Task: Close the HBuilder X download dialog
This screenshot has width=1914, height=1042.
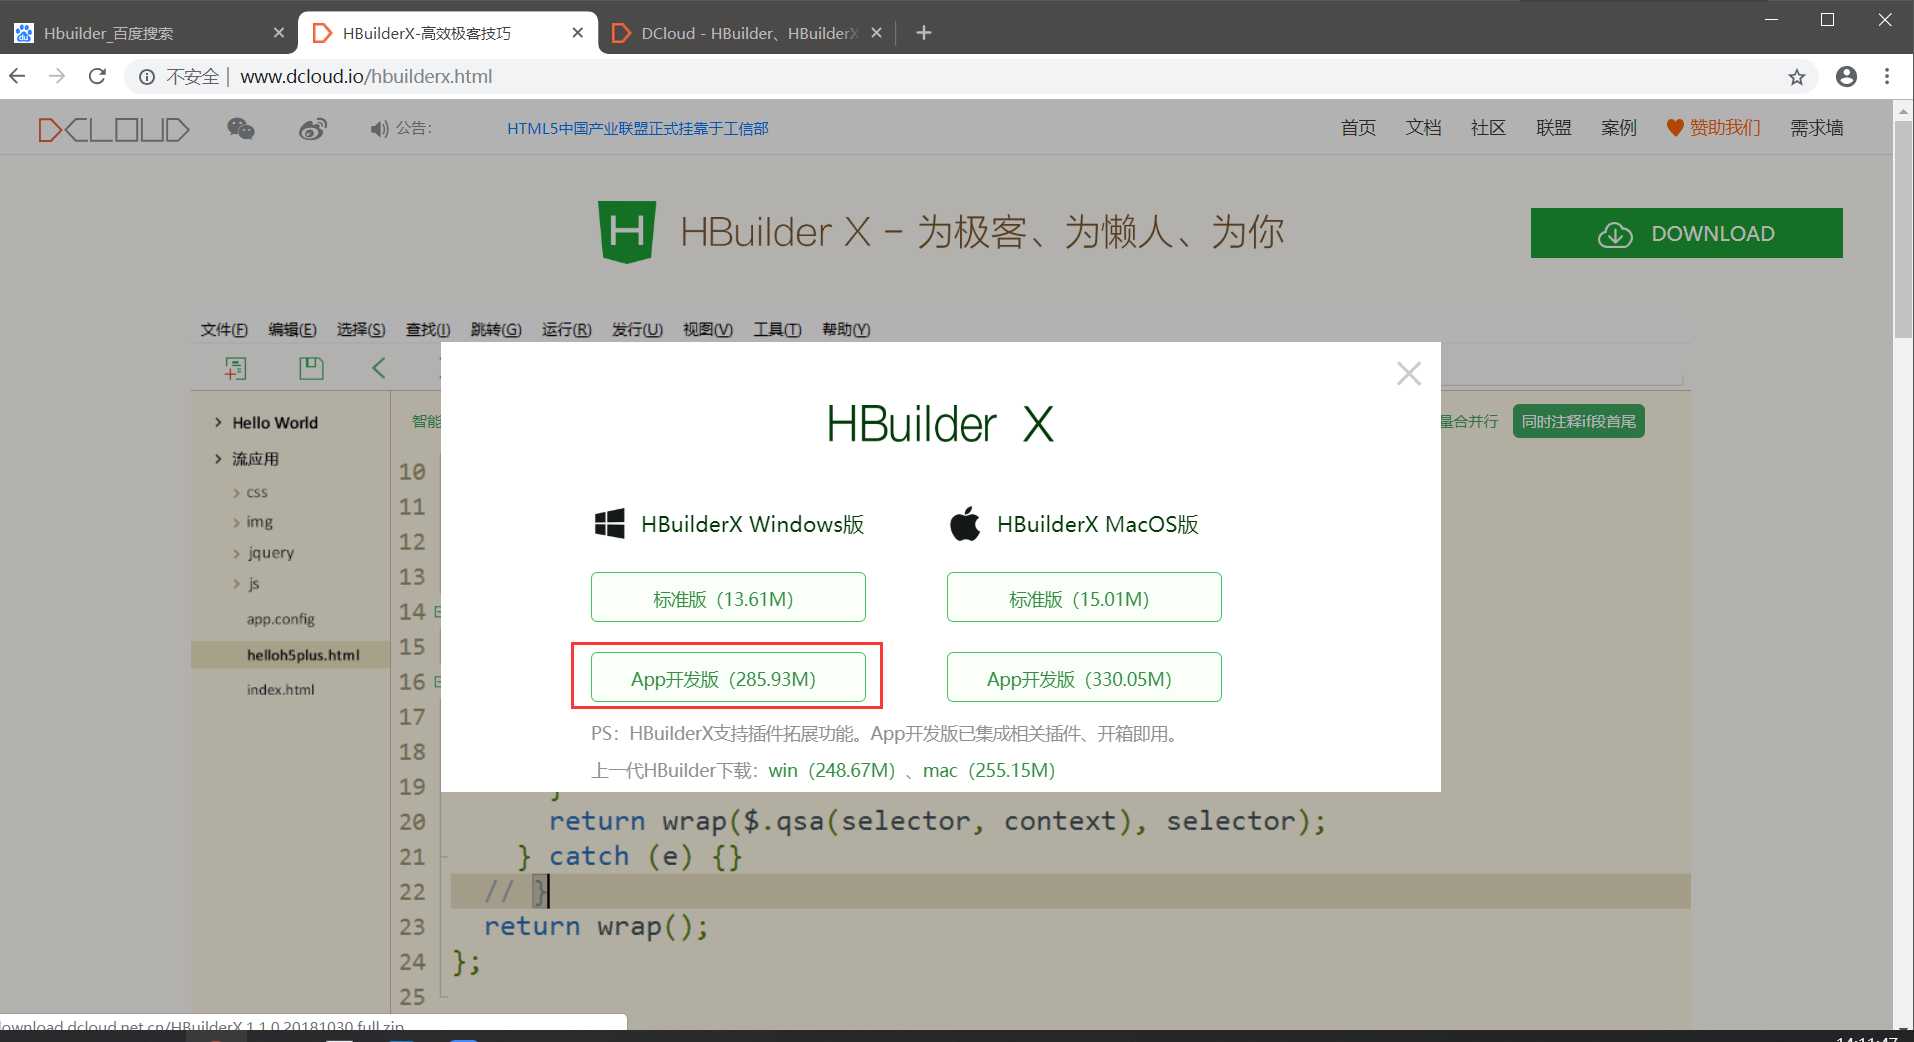Action: (1409, 374)
